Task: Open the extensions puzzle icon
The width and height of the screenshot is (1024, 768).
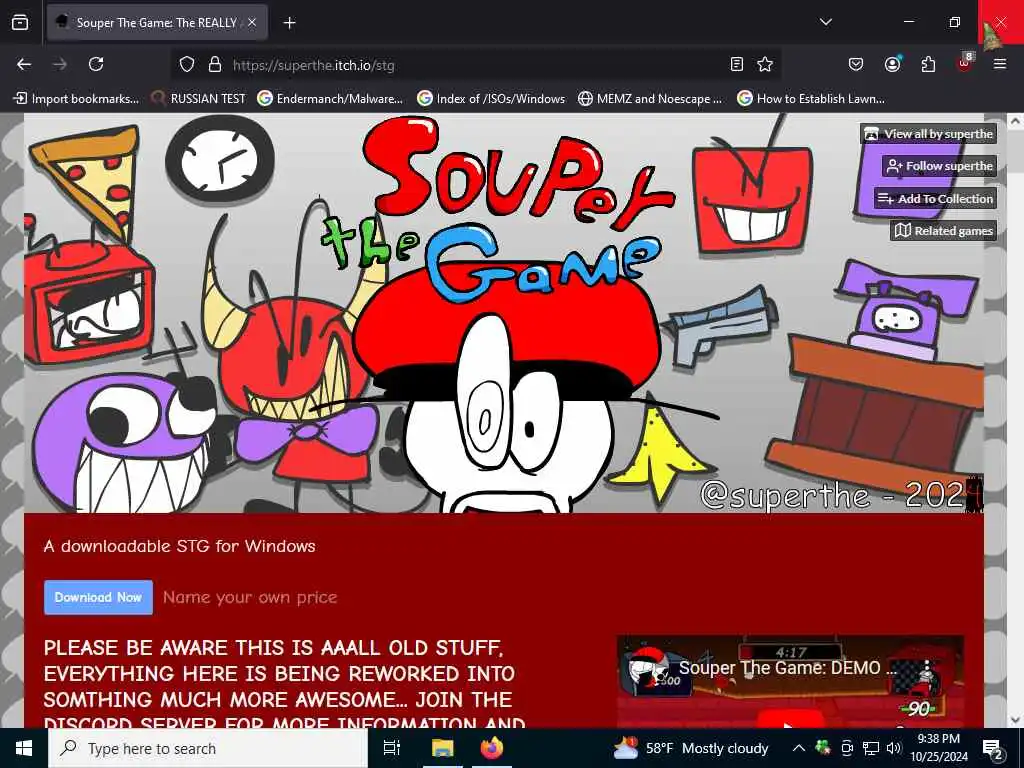Action: (928, 64)
